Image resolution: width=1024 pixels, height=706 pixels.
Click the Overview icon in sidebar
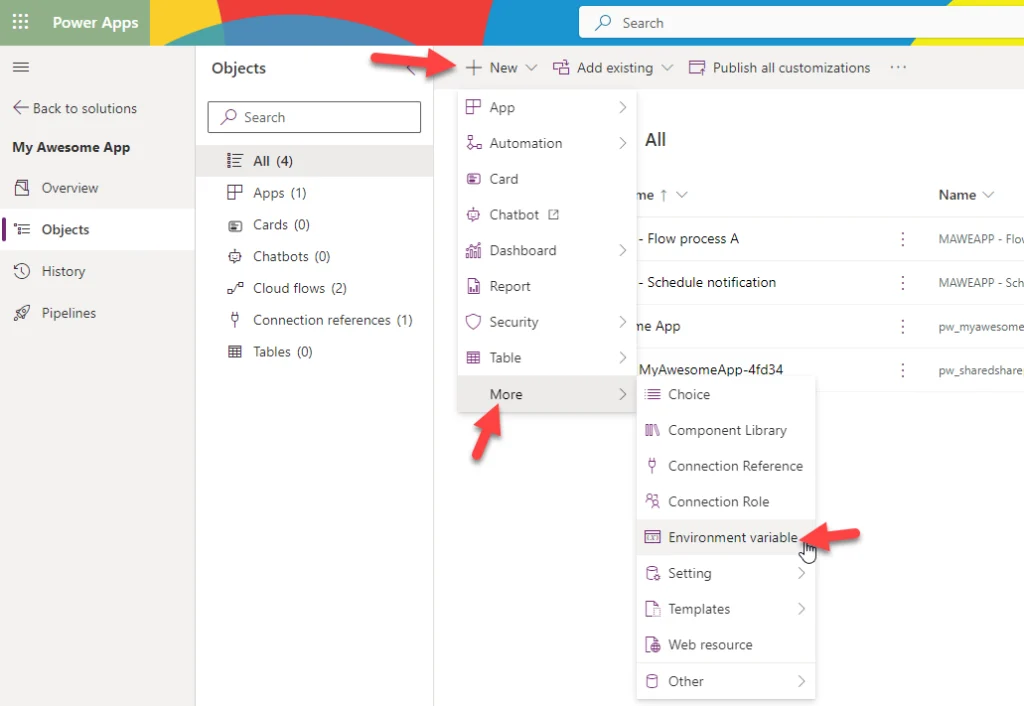(22, 188)
